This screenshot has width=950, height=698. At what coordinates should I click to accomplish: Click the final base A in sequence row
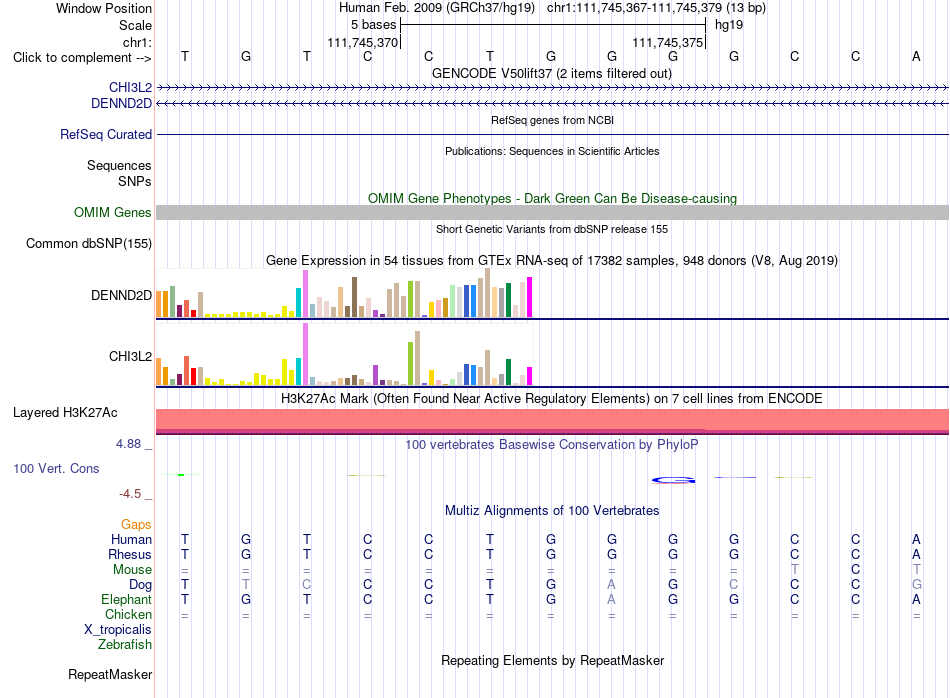point(916,56)
